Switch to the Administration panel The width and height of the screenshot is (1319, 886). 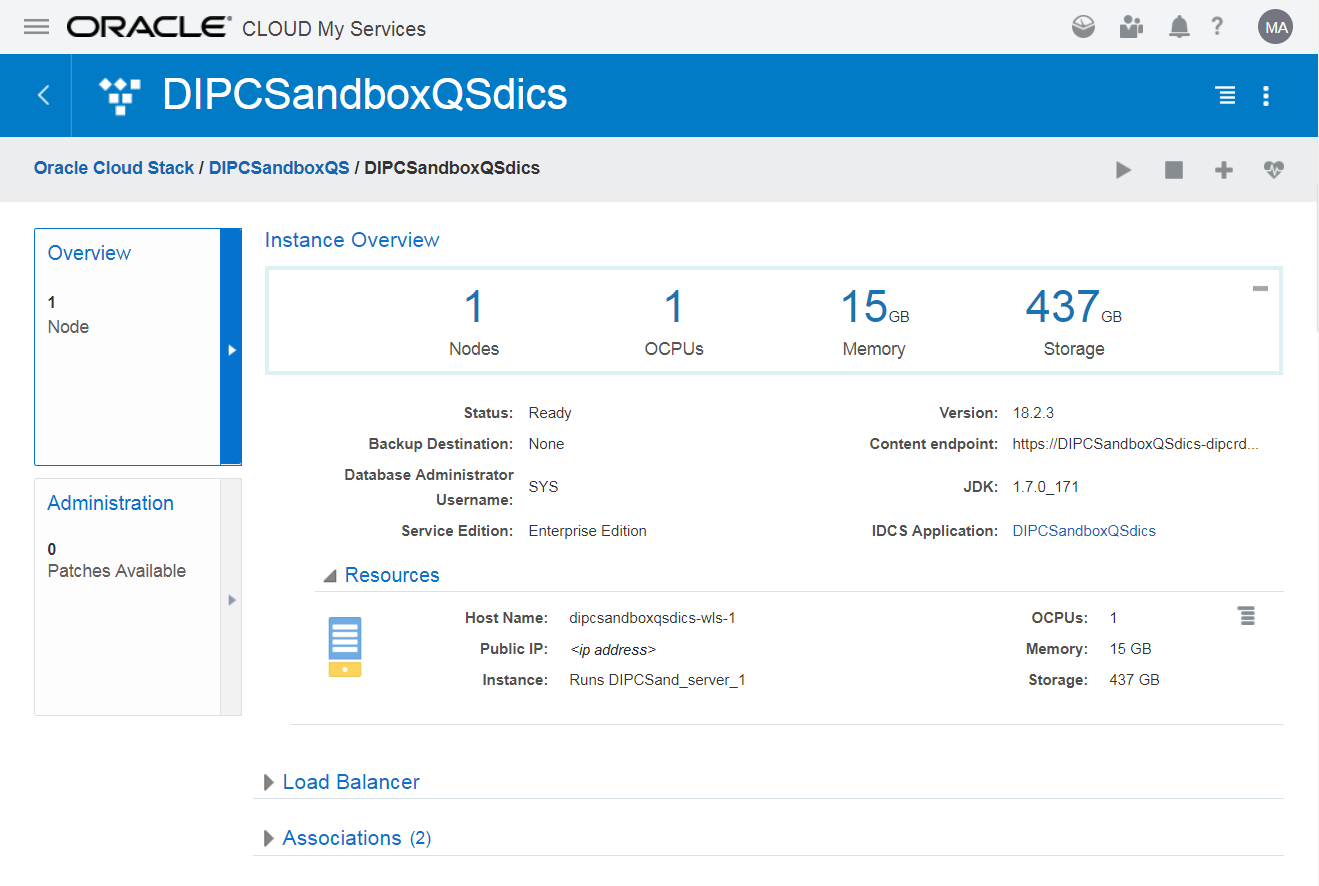110,503
